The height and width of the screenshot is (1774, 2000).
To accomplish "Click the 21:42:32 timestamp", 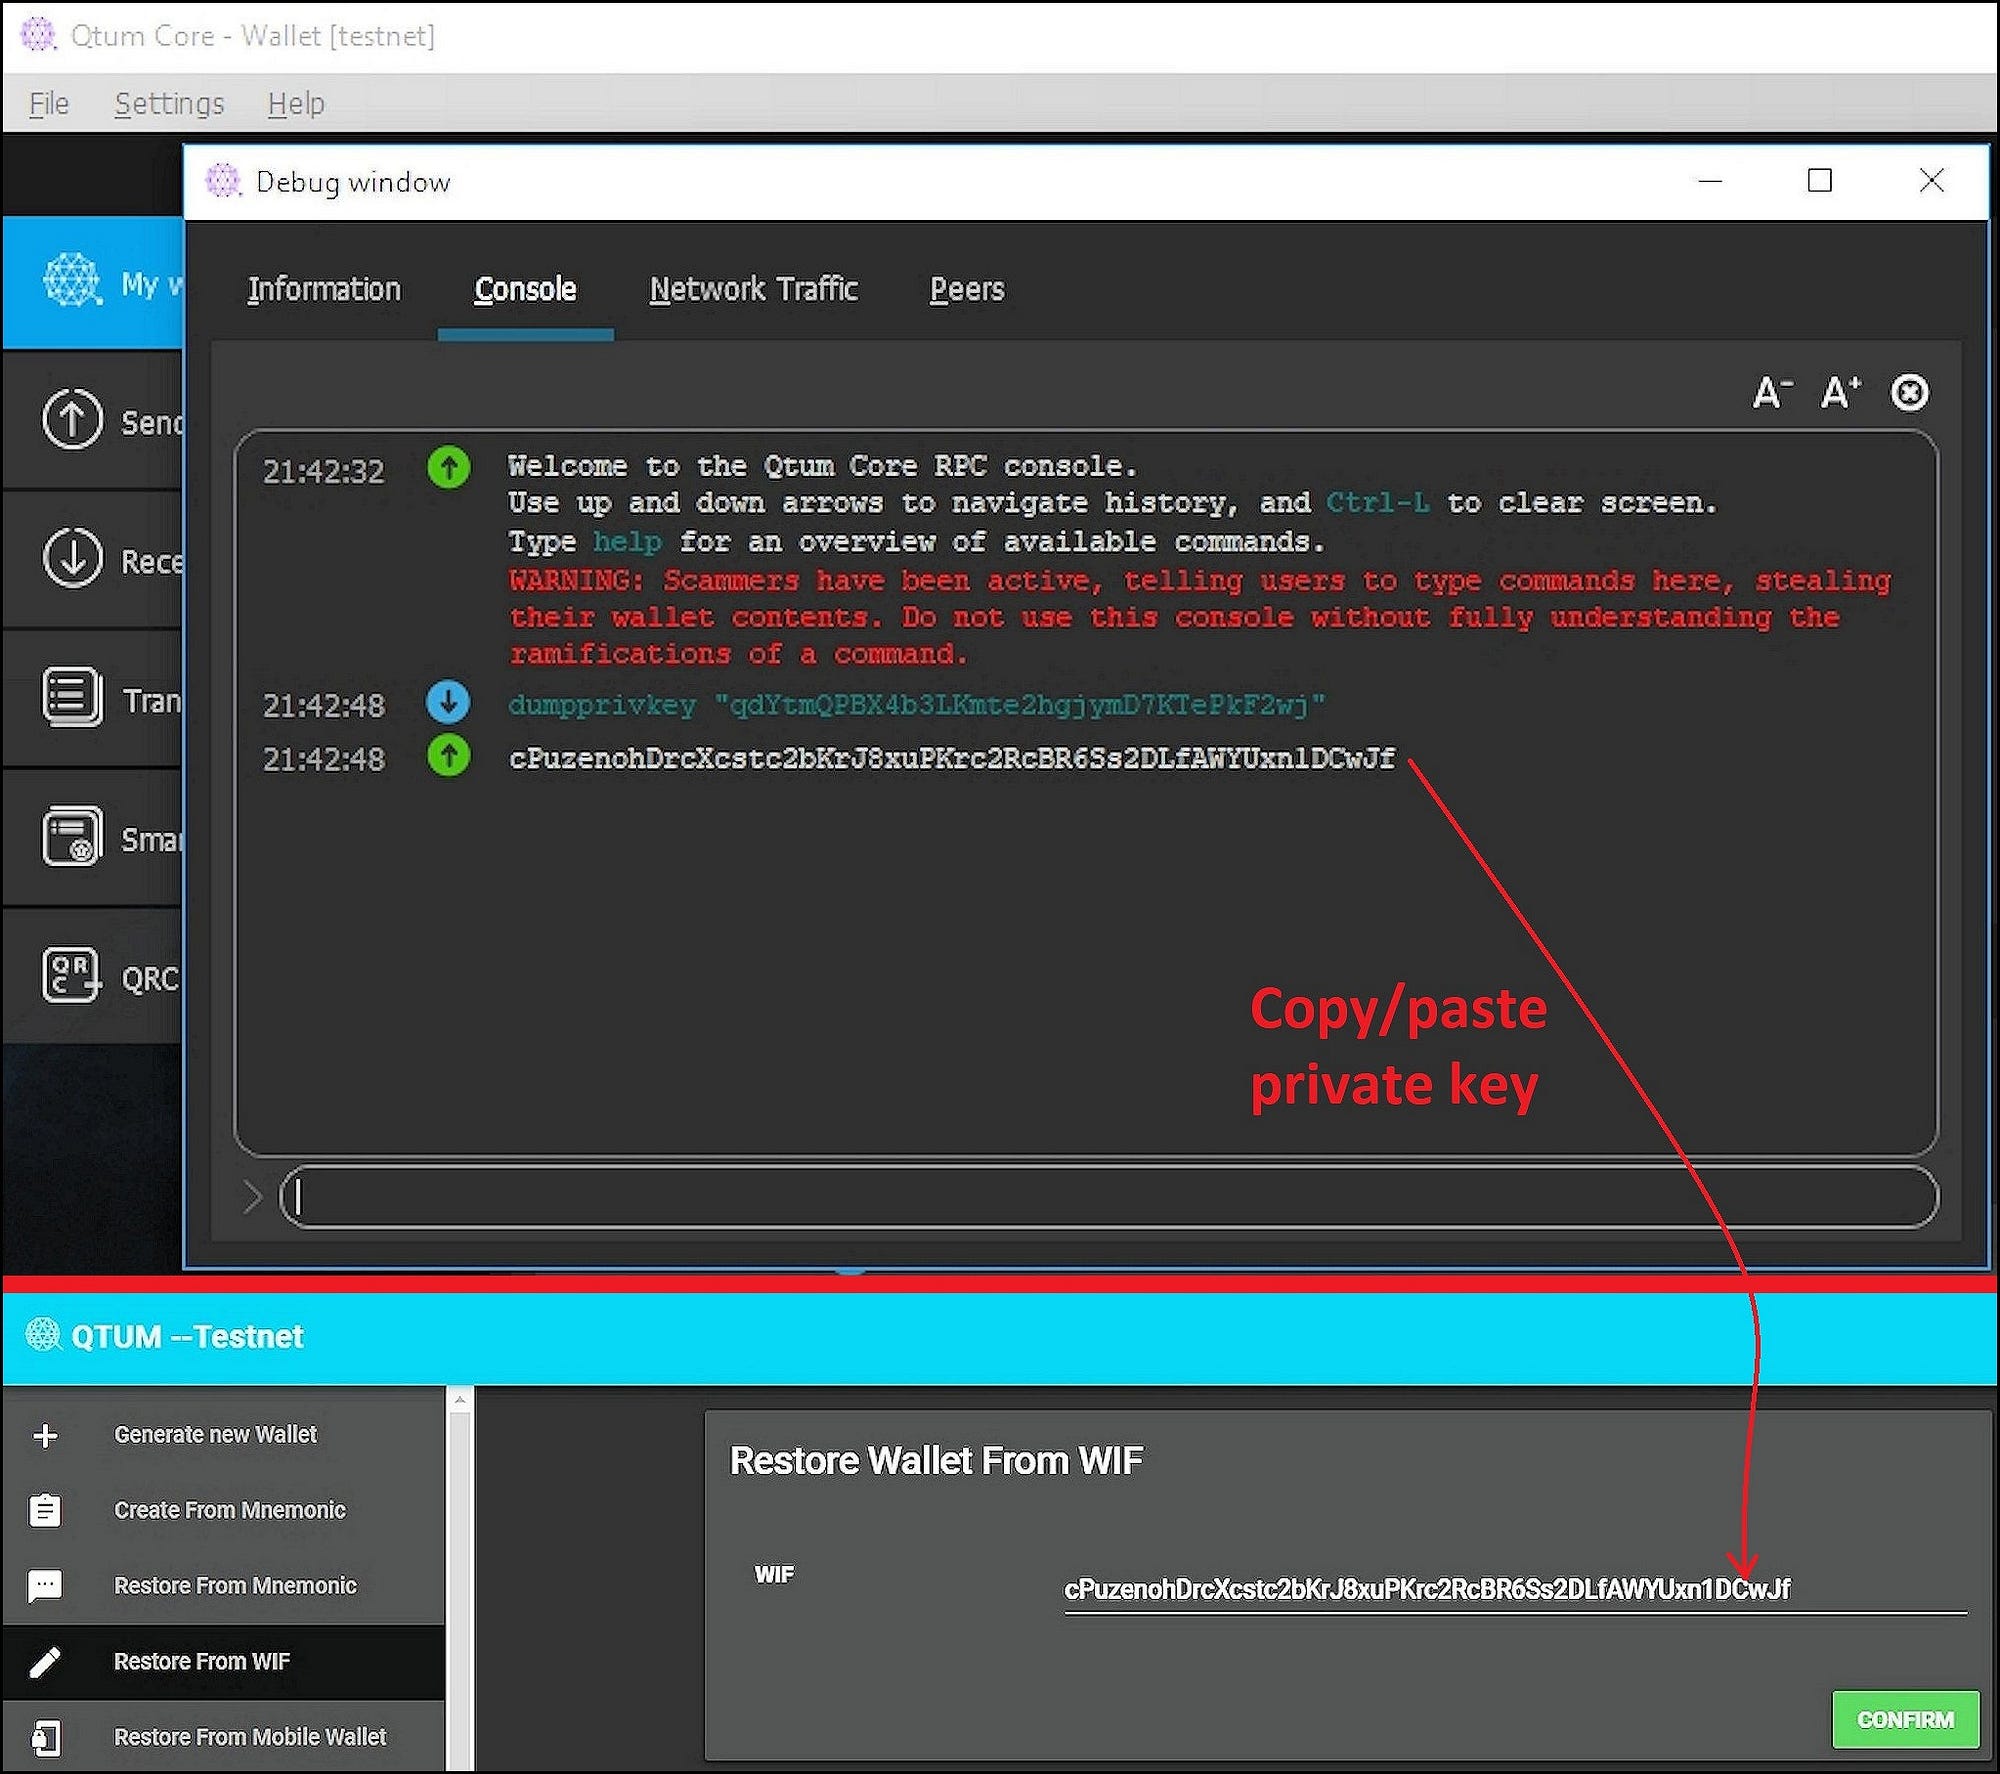I will click(x=324, y=471).
